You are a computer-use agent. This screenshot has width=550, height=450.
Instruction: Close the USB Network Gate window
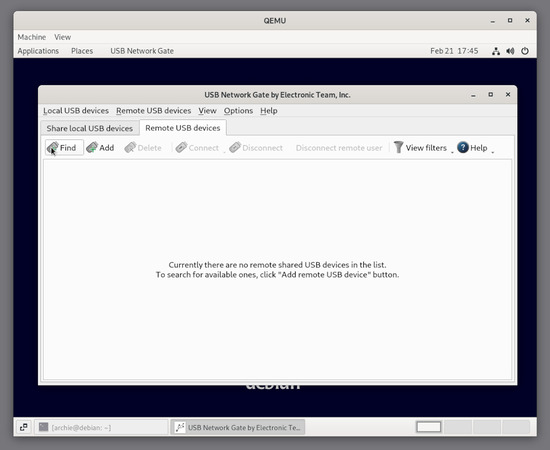(508, 94)
